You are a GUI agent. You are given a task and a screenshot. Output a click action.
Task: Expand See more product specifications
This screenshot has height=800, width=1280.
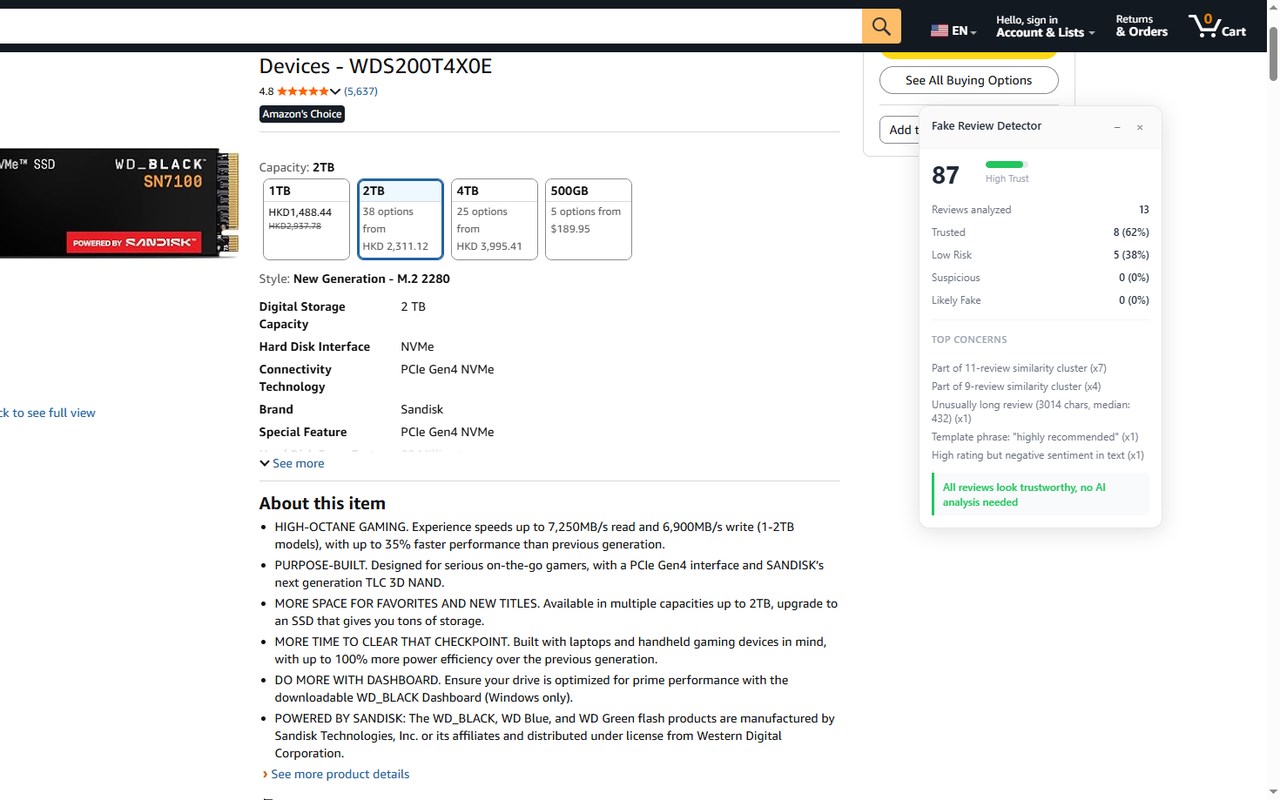click(292, 463)
